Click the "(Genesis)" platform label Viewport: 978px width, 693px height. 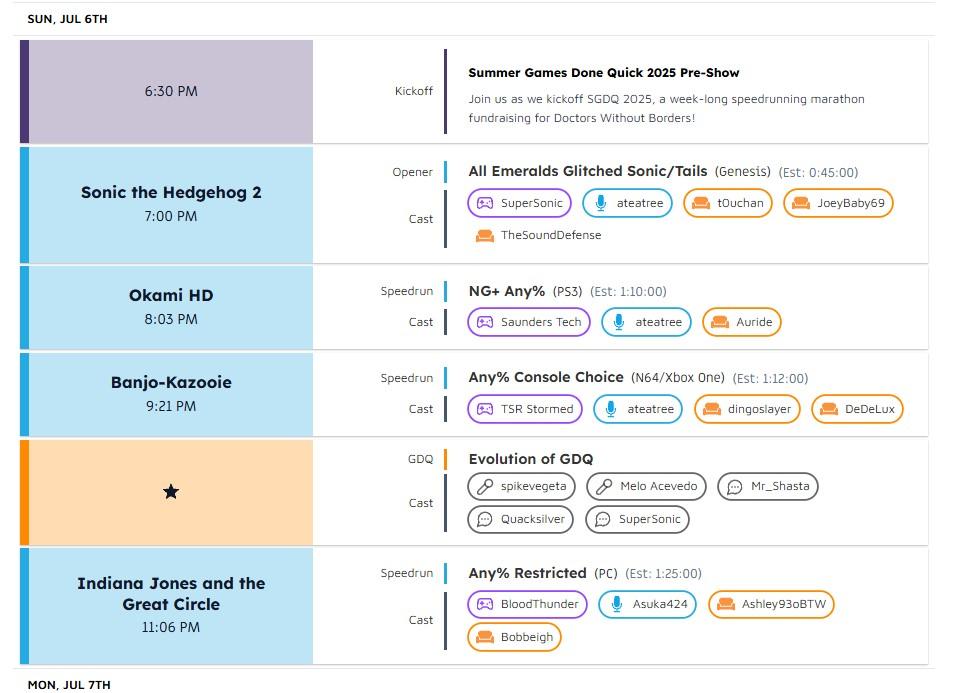743,172
